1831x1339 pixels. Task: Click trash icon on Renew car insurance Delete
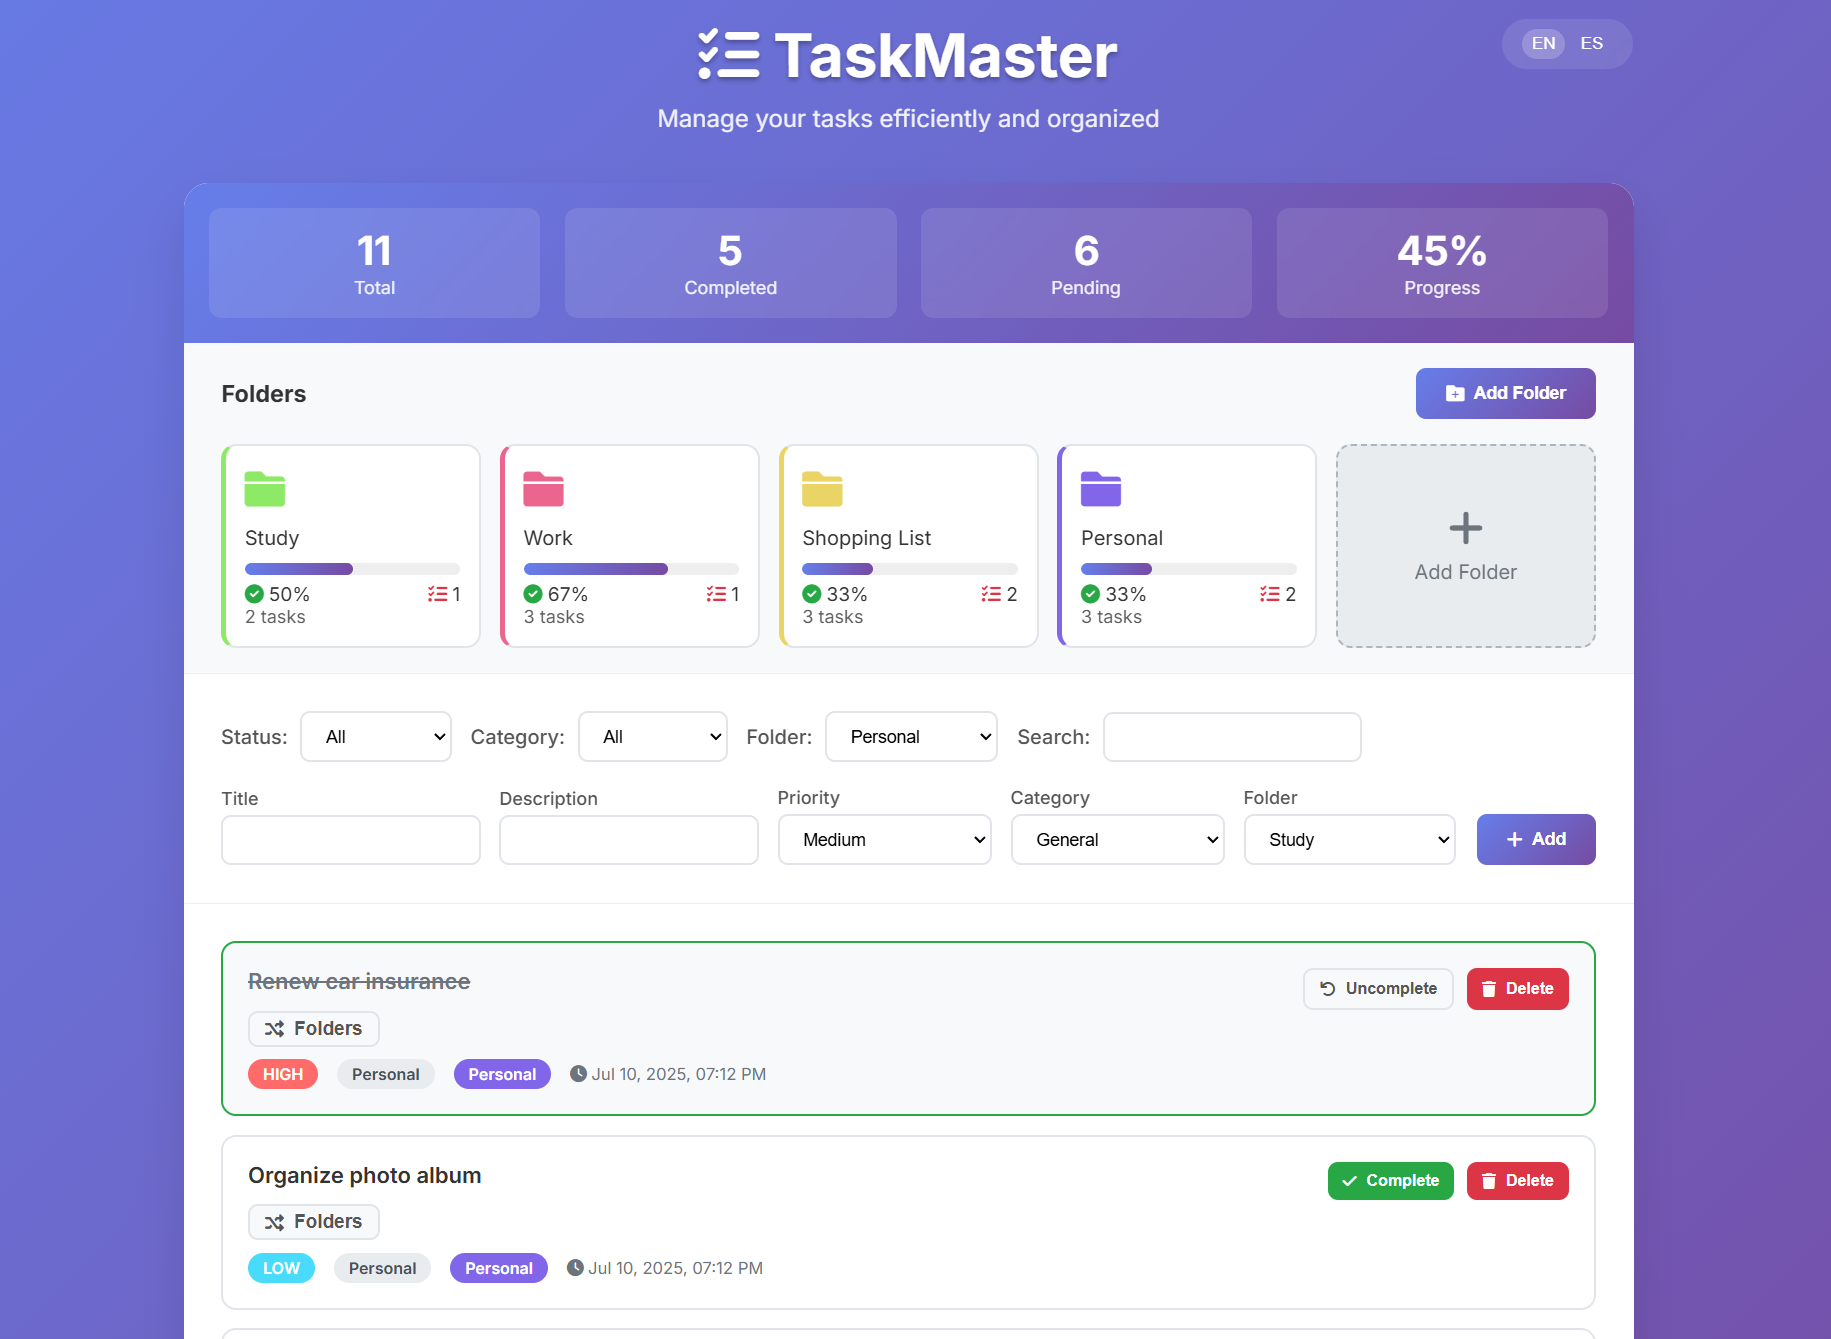coord(1489,989)
